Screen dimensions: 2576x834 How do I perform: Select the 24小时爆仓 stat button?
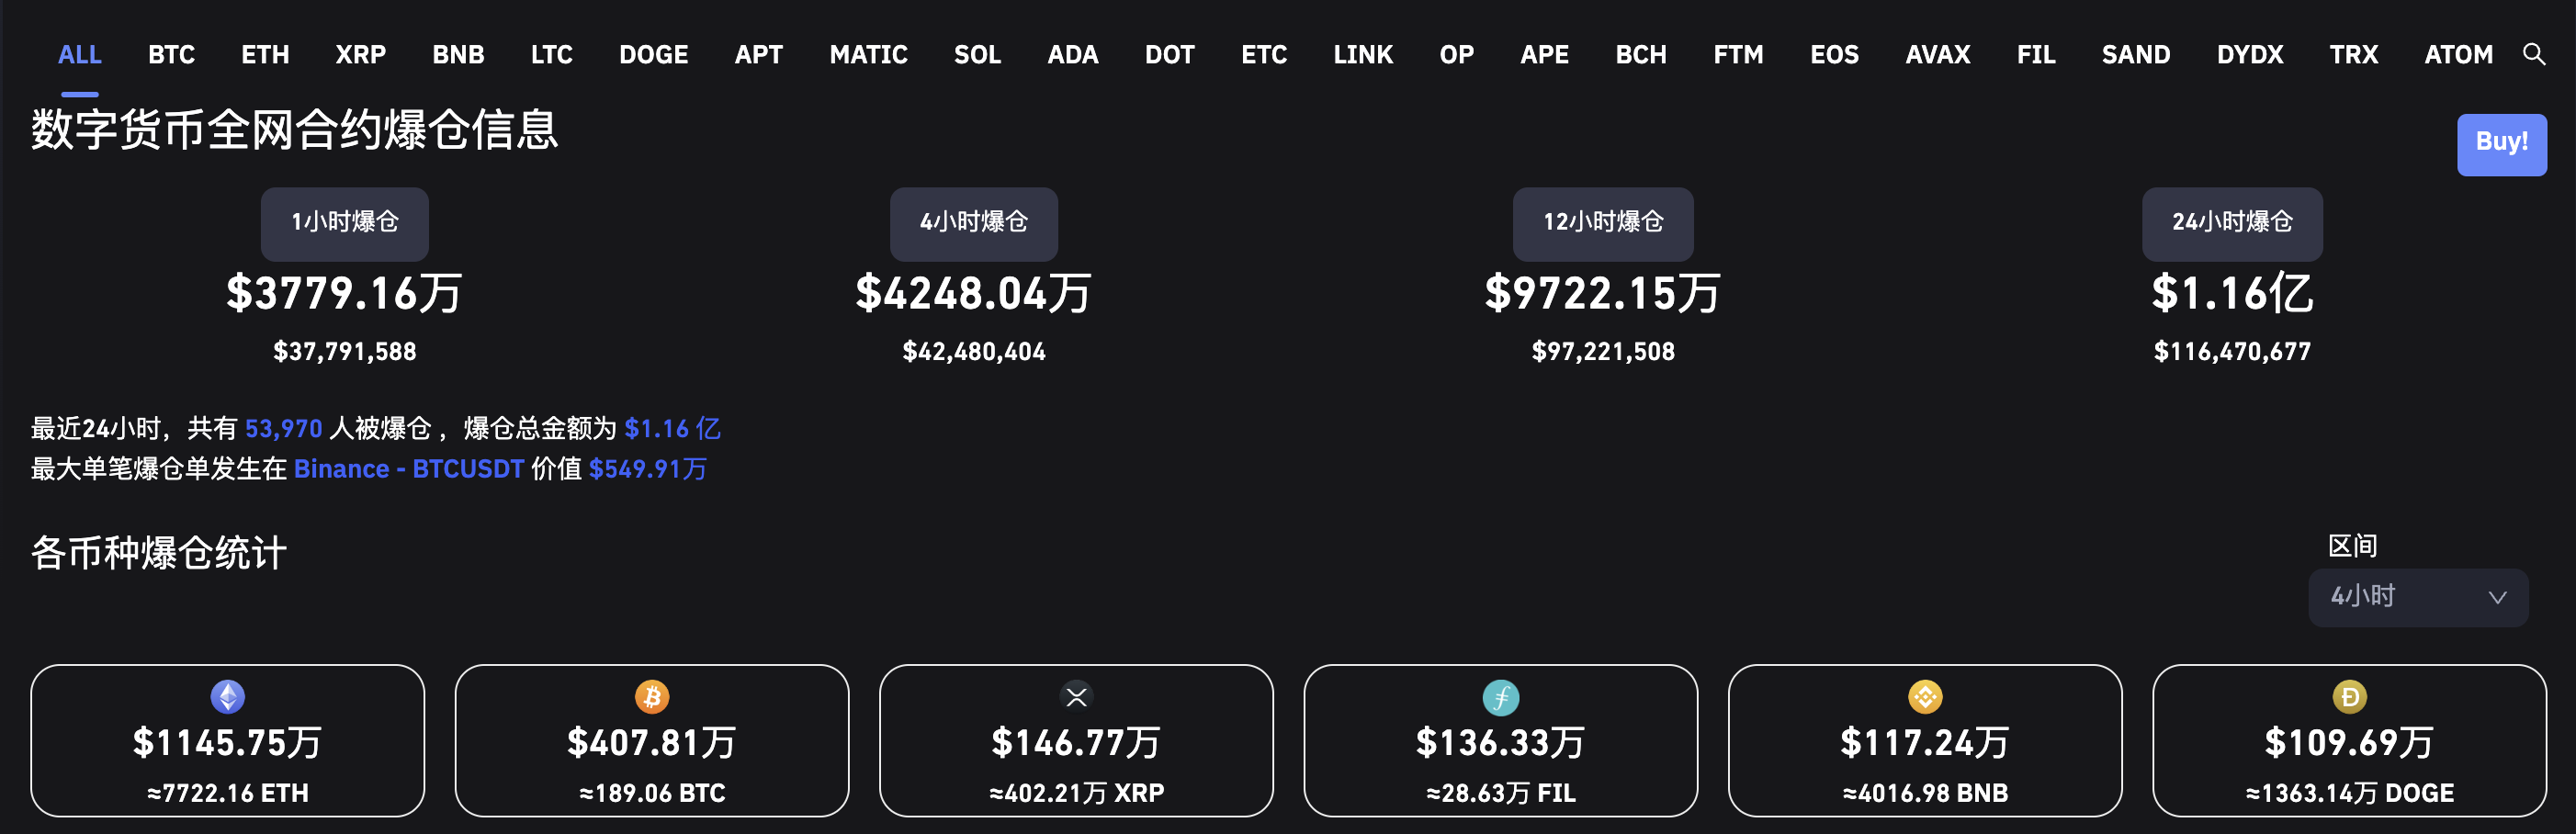tap(2232, 223)
